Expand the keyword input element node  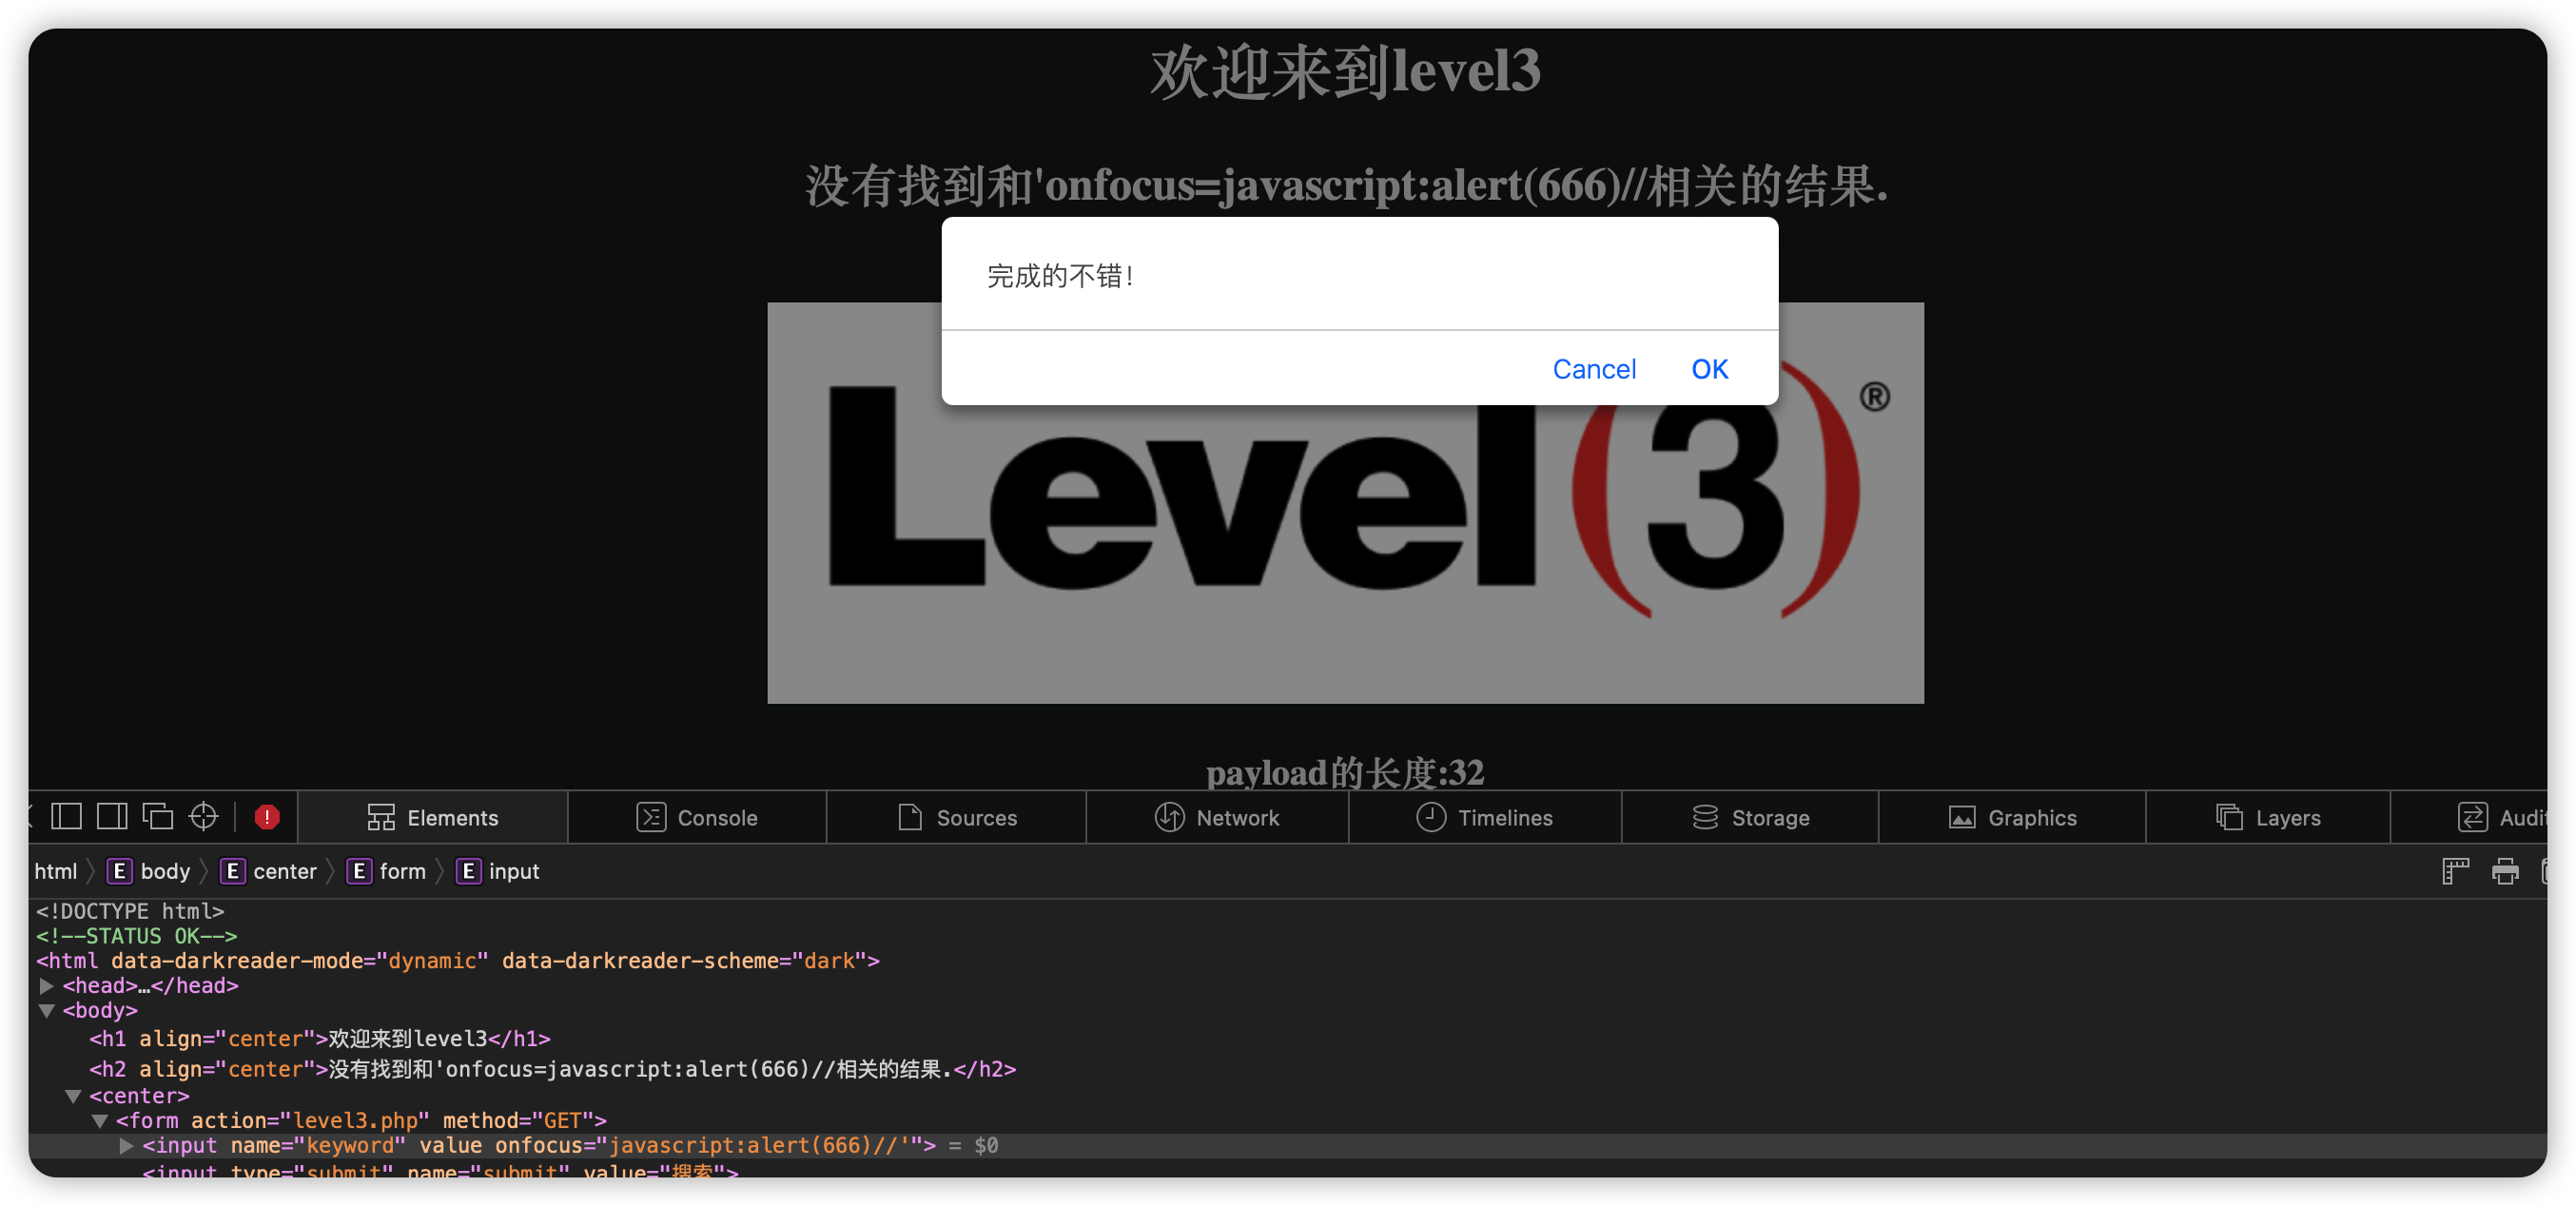tap(126, 1145)
